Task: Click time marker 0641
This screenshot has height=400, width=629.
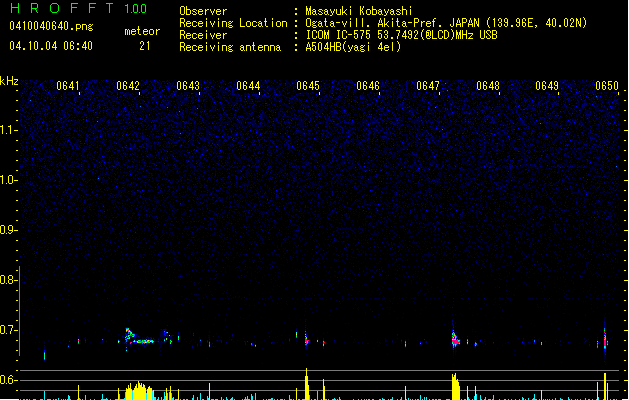Action: 68,86
